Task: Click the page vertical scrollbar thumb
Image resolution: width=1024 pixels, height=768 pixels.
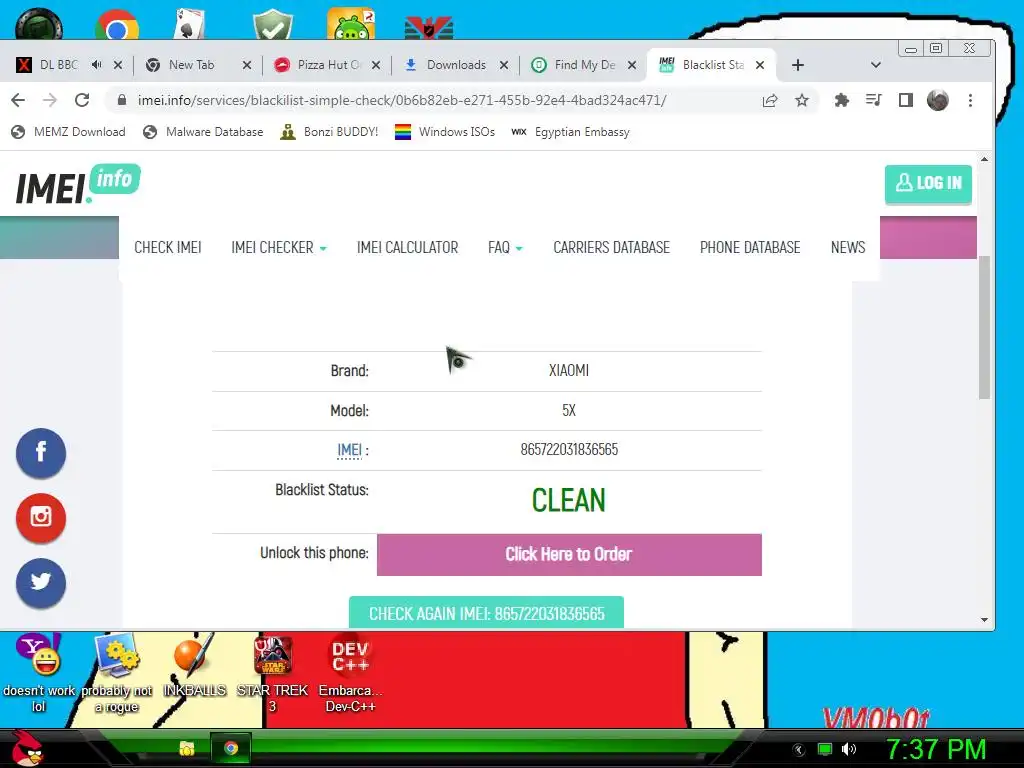Action: tap(984, 327)
